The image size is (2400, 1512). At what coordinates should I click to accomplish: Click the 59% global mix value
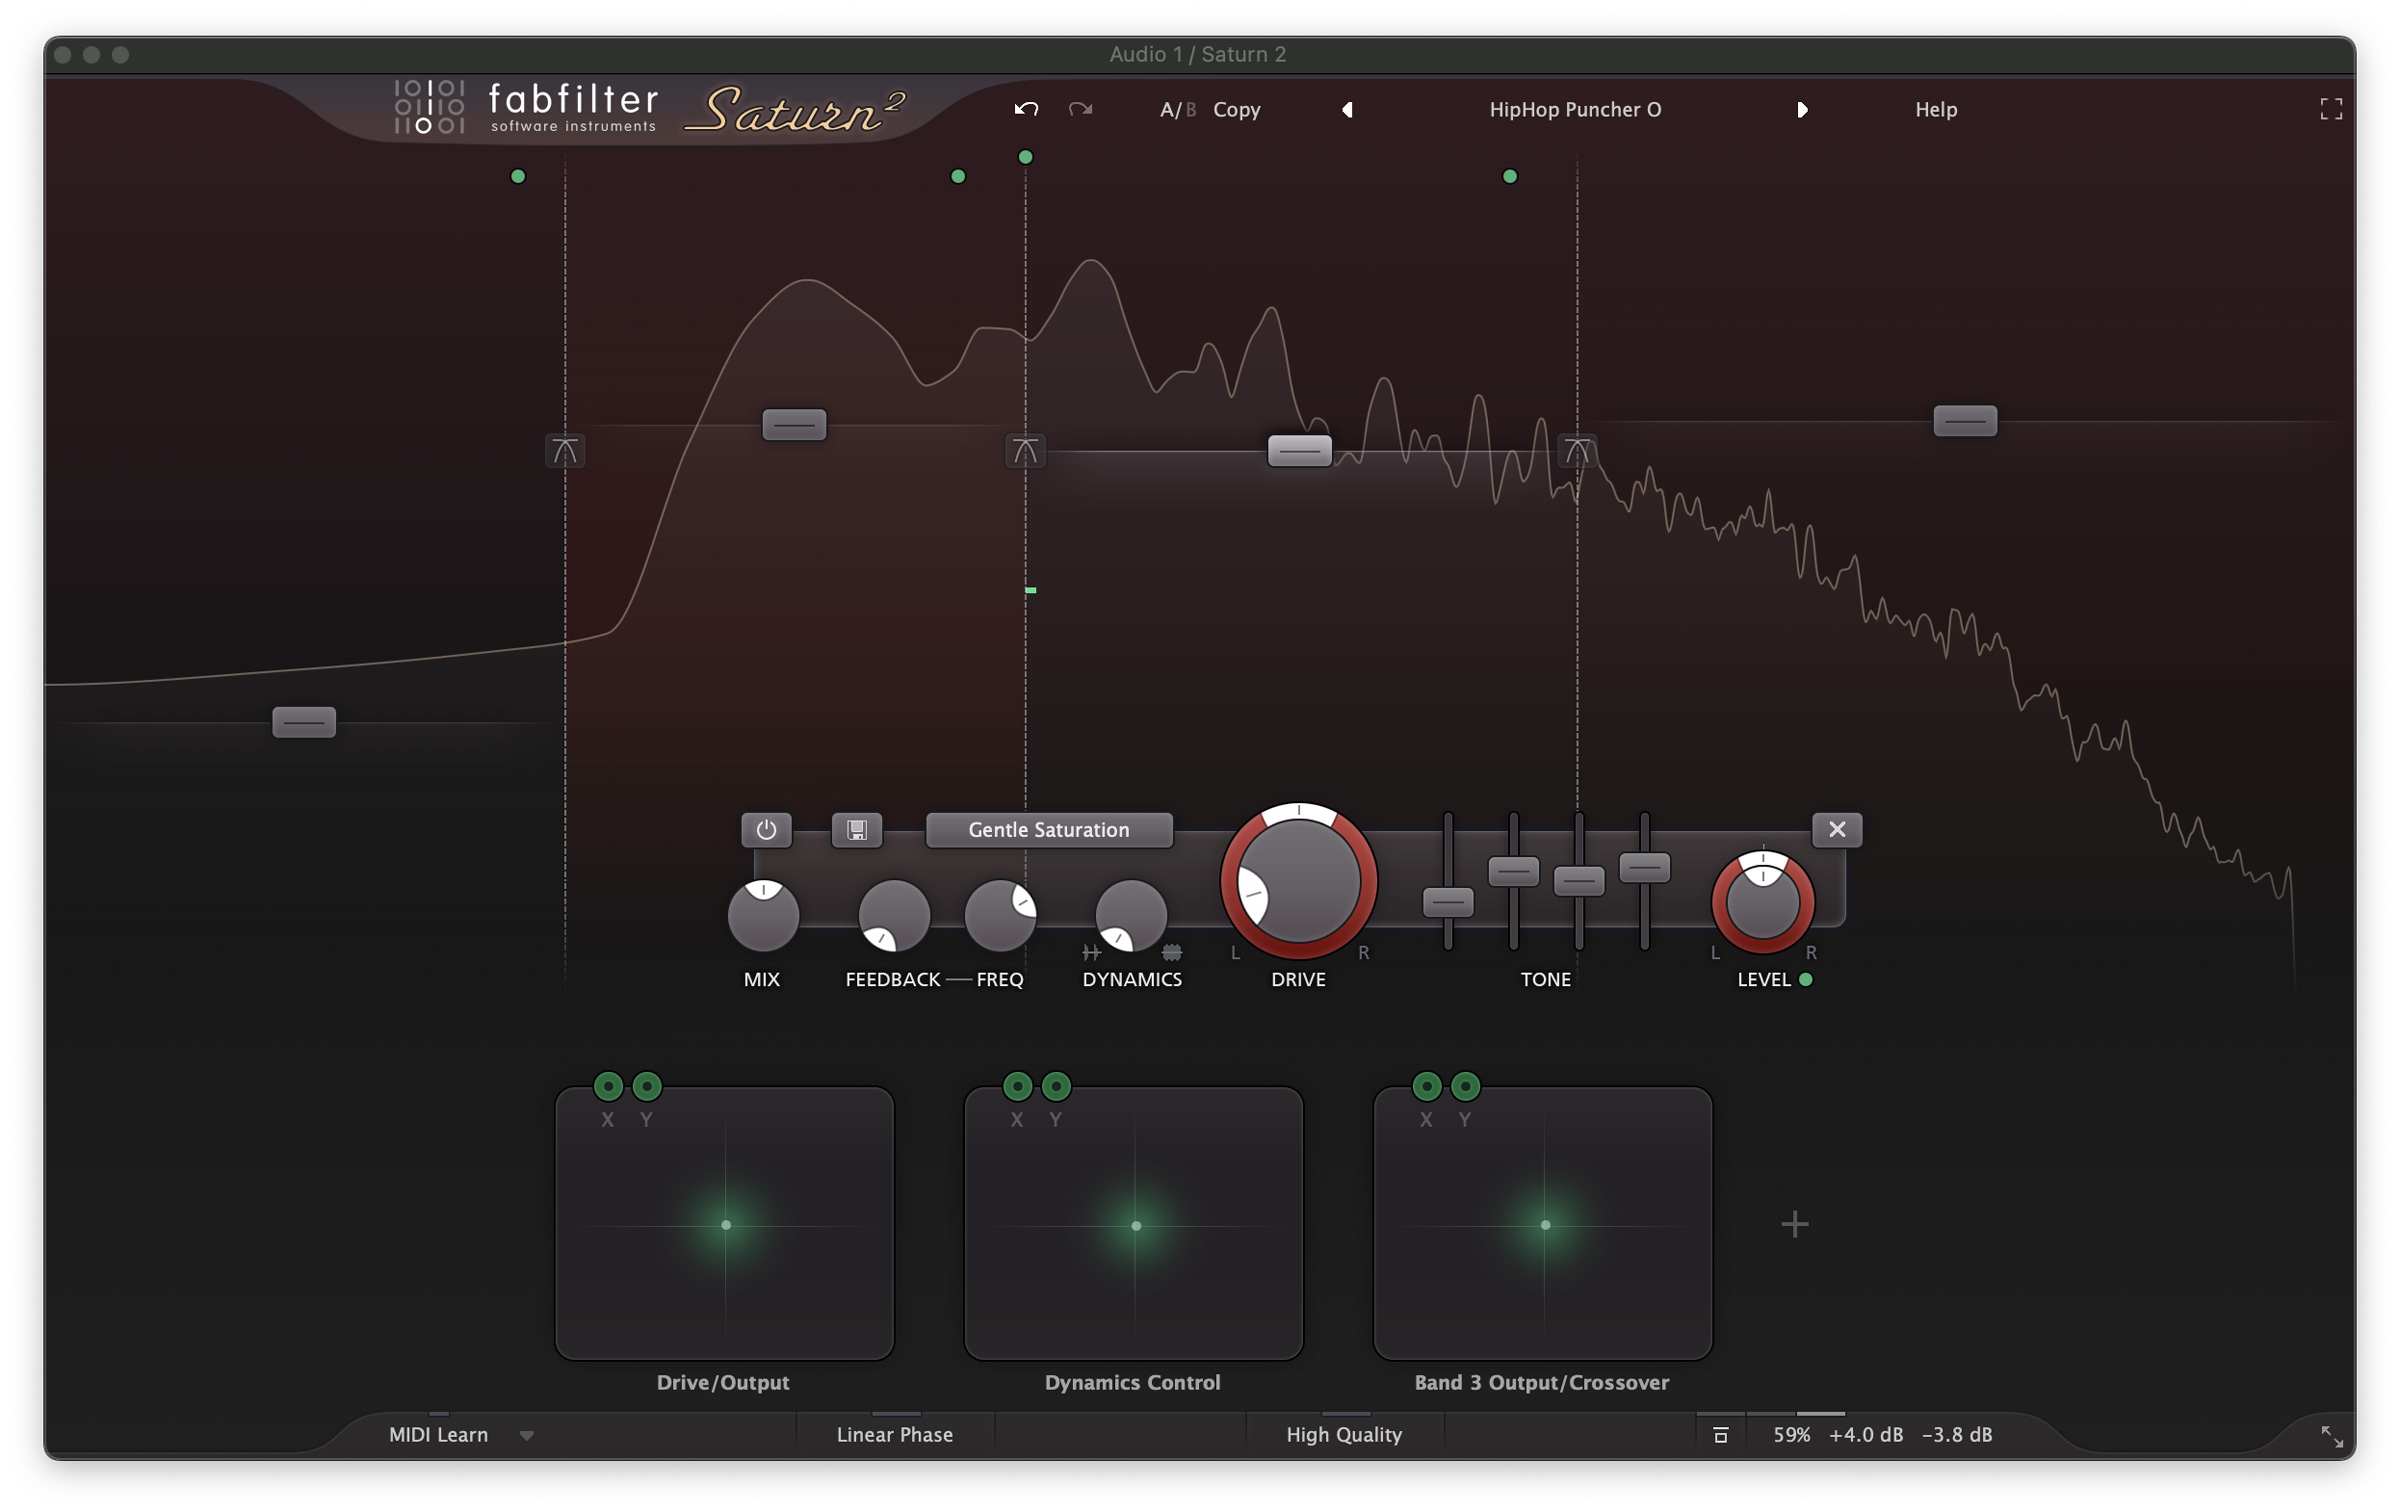(x=1792, y=1435)
